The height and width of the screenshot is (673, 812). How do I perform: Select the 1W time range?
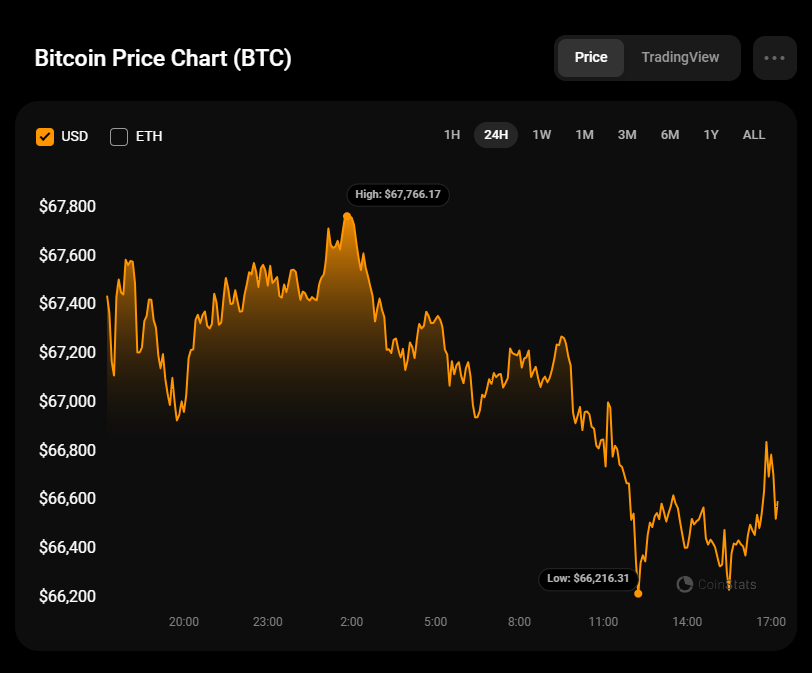coord(542,135)
